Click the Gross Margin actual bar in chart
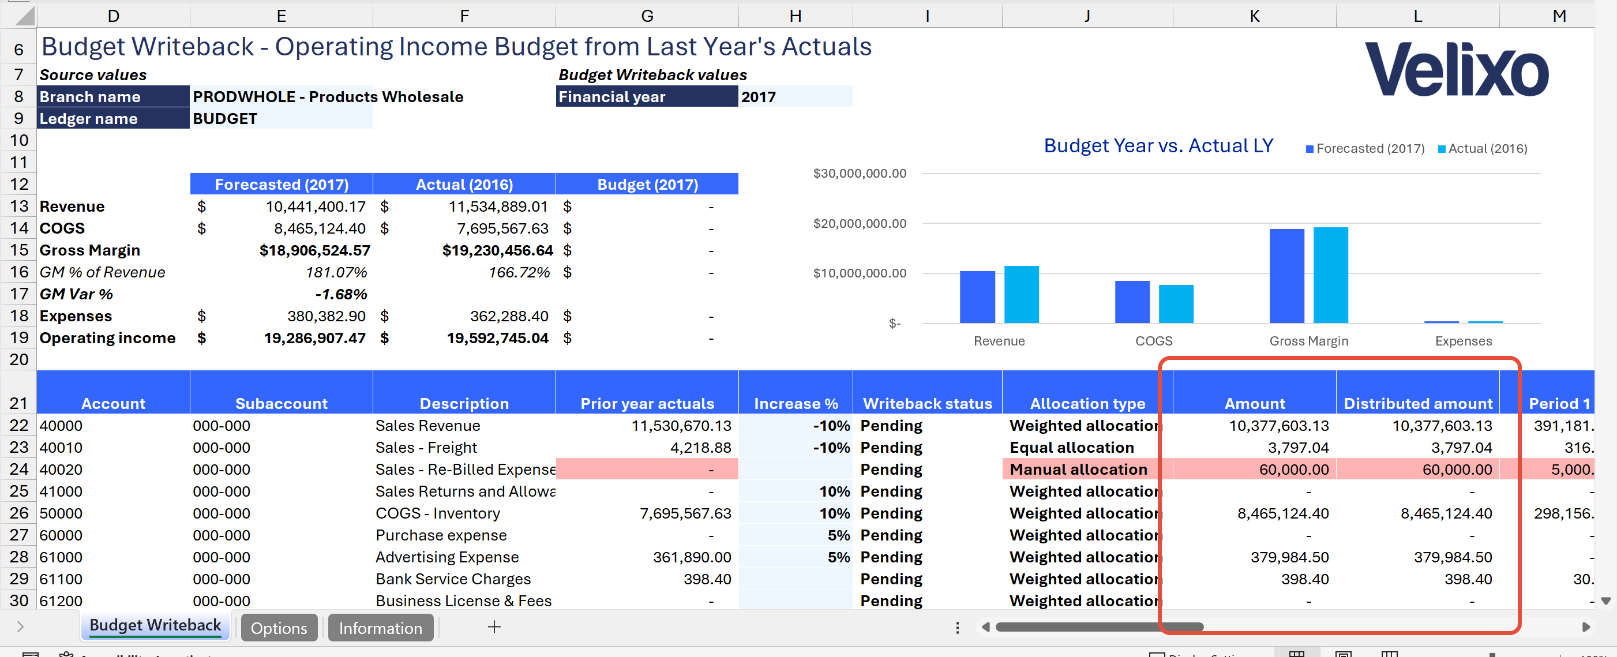Viewport: 1617px width, 657px height. tap(1330, 275)
